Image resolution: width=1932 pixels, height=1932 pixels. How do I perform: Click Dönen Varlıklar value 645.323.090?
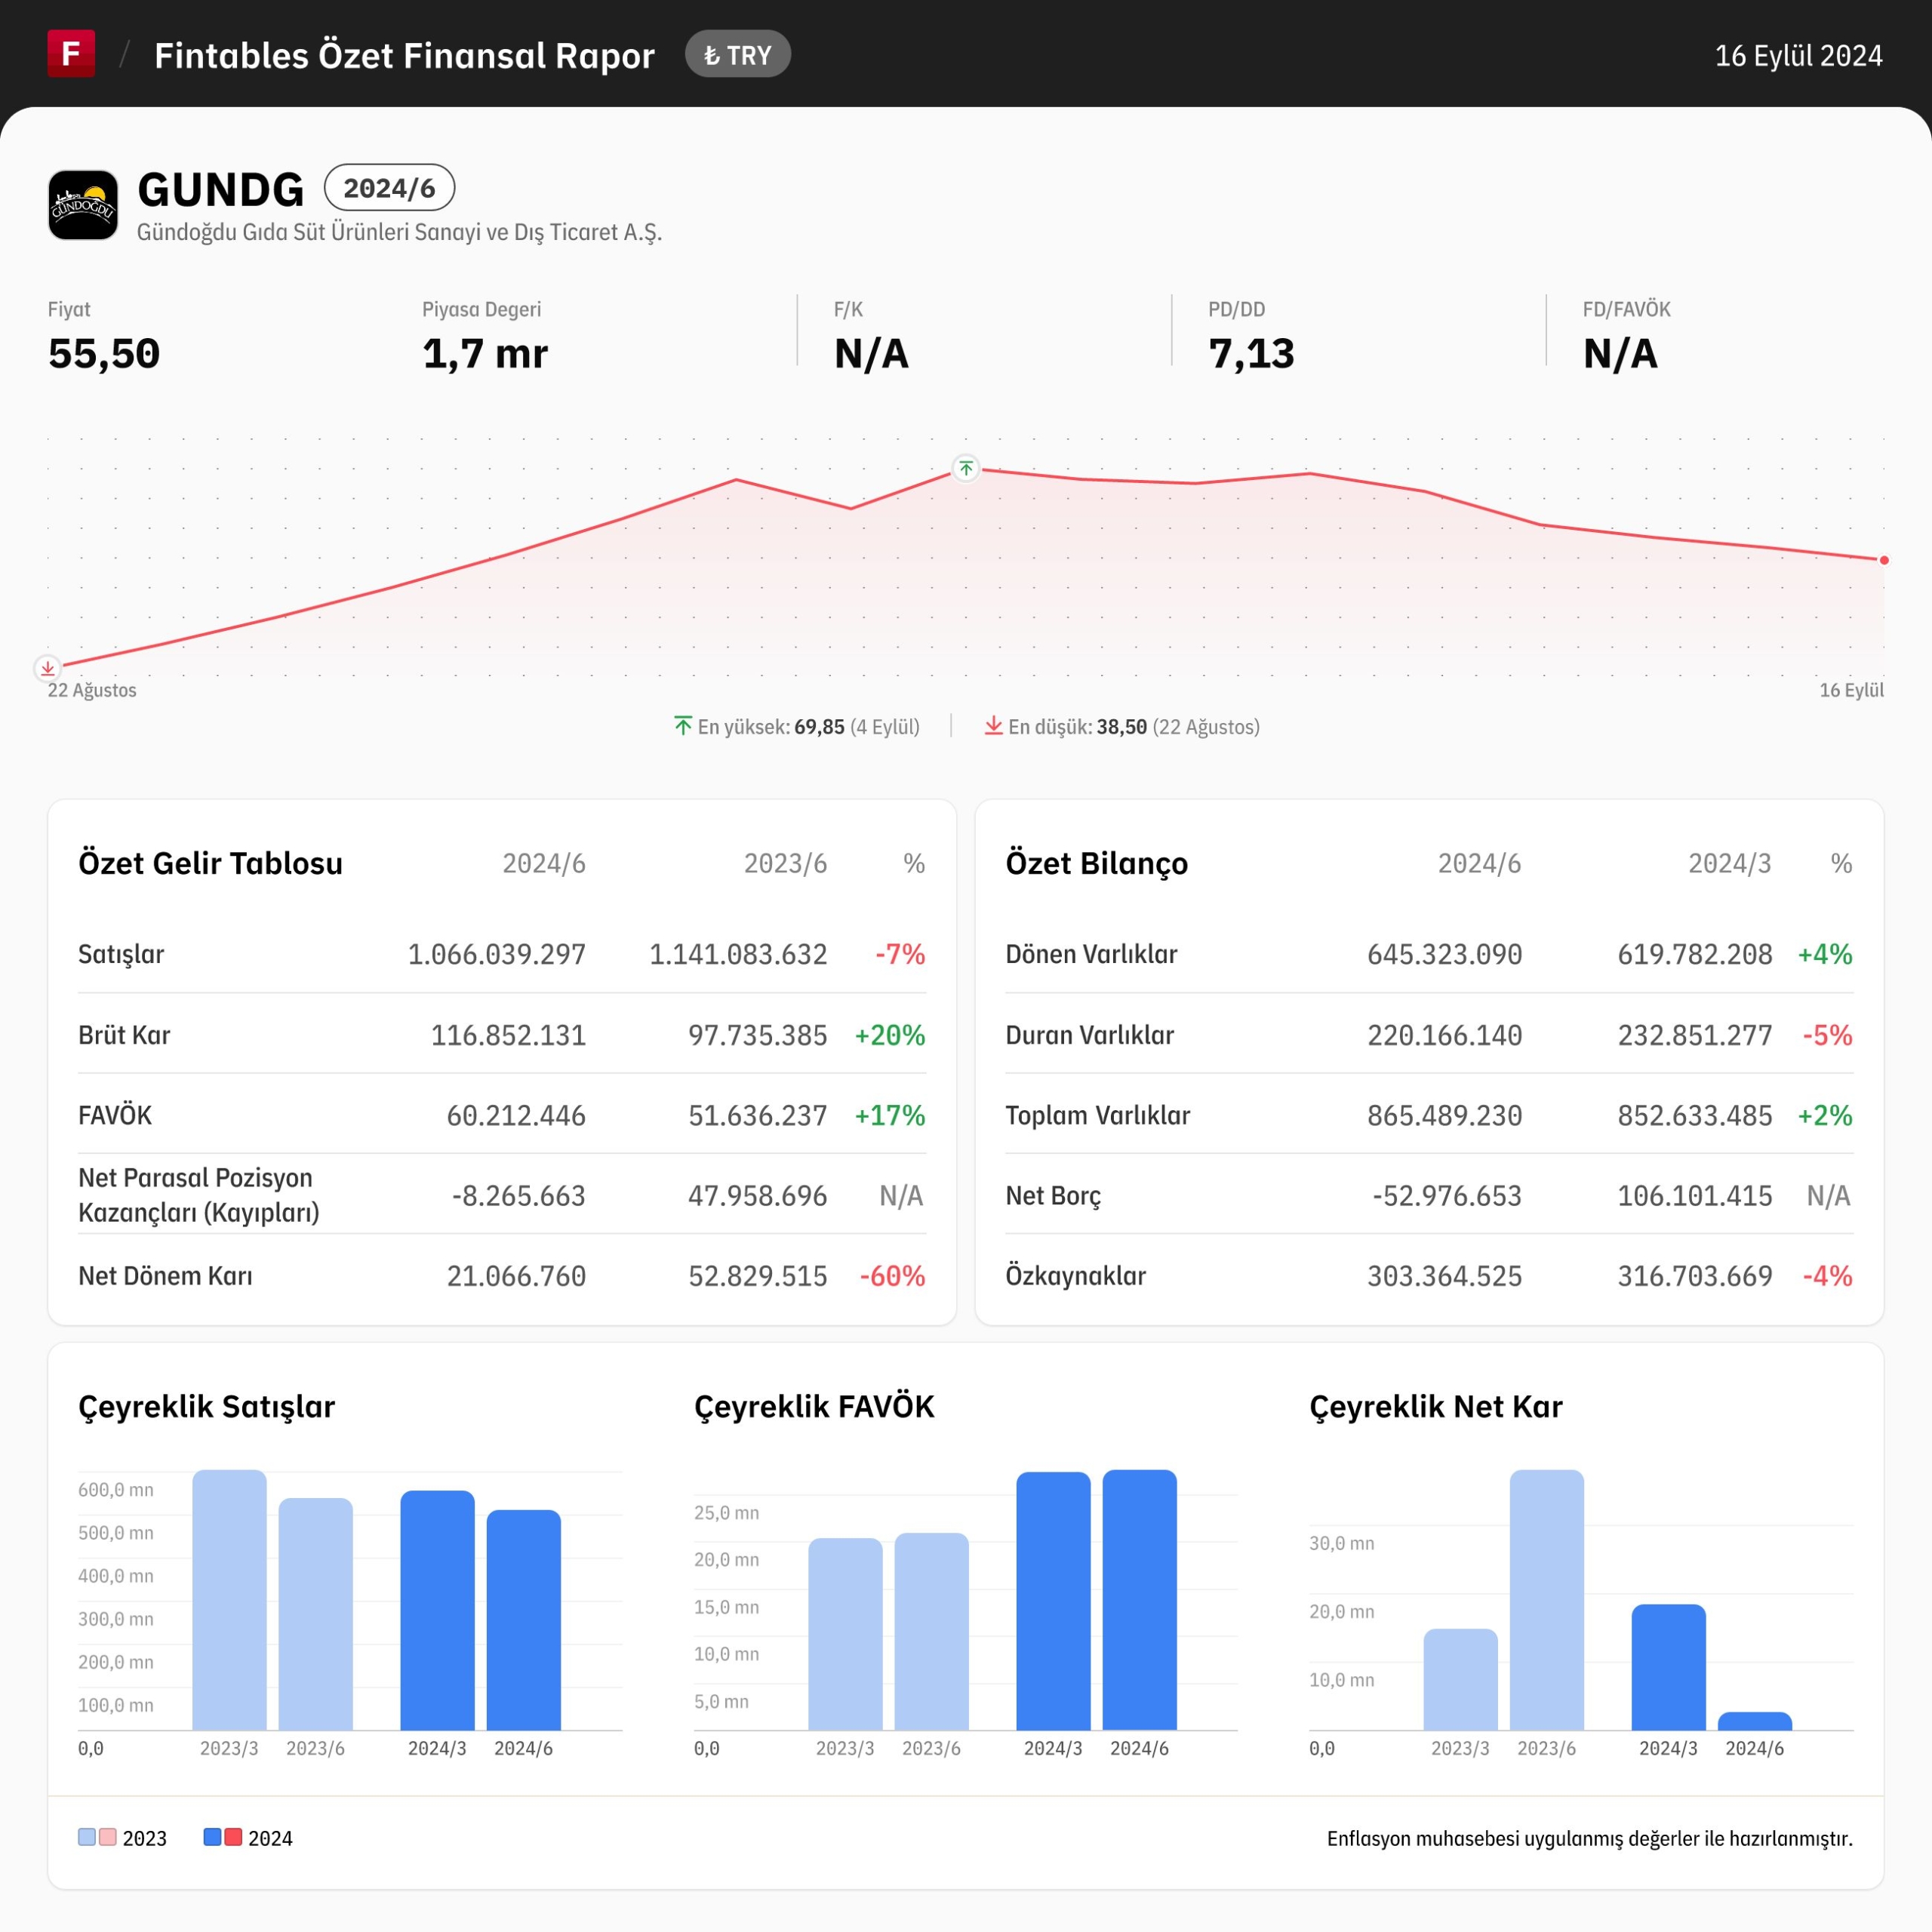pyautogui.click(x=1444, y=954)
